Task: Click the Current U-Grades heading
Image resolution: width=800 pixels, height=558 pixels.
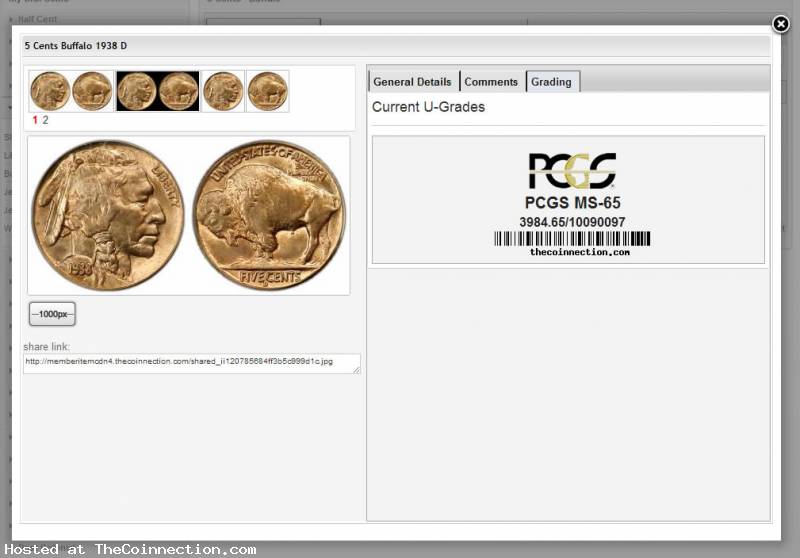Action: click(429, 107)
